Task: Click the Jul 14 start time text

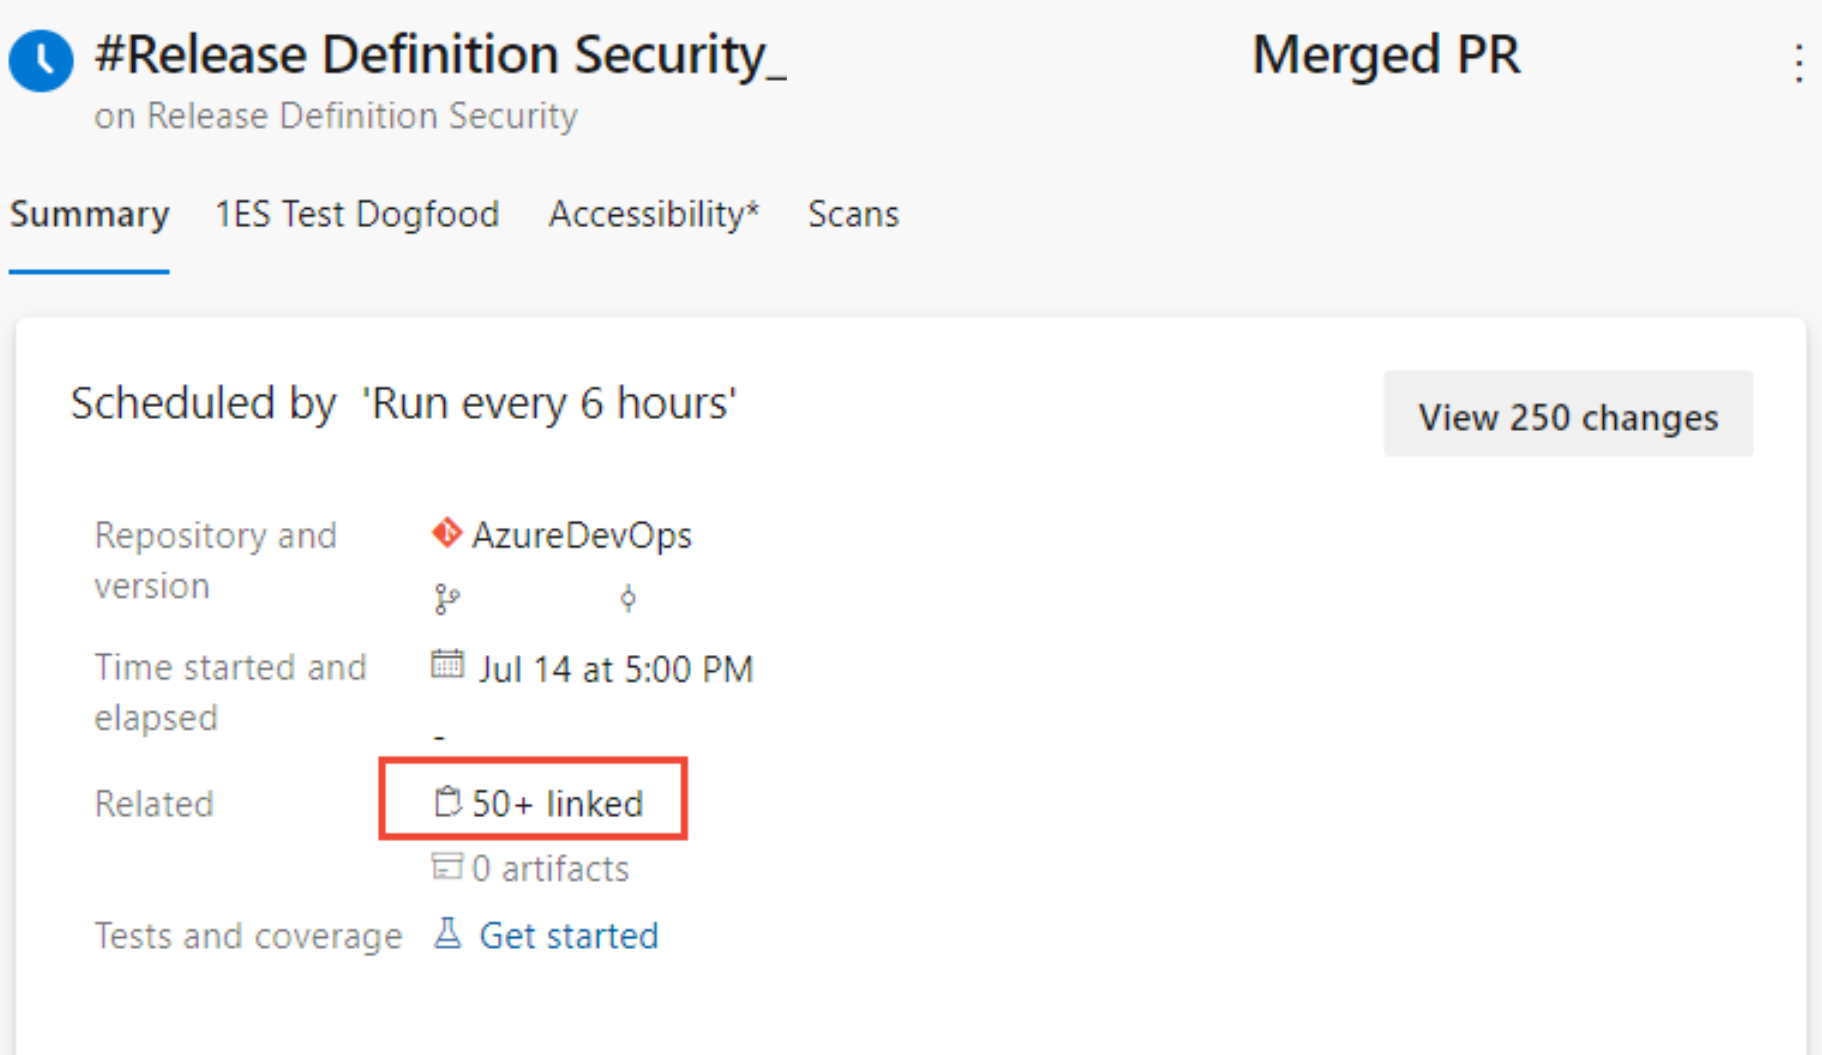Action: click(616, 668)
